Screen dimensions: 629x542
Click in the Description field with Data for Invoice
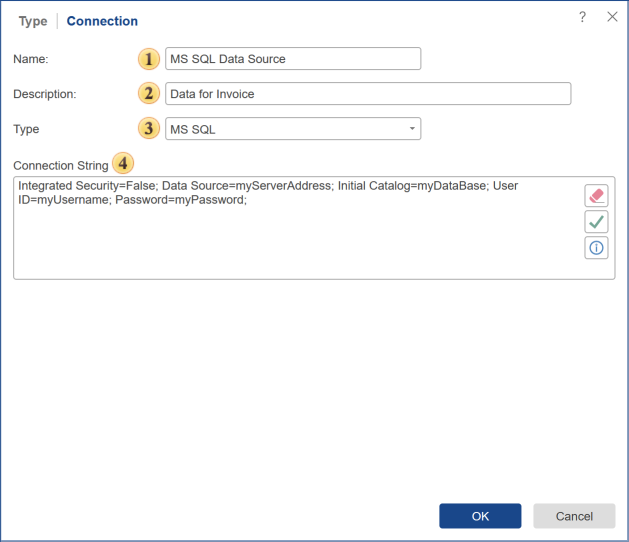point(367,94)
